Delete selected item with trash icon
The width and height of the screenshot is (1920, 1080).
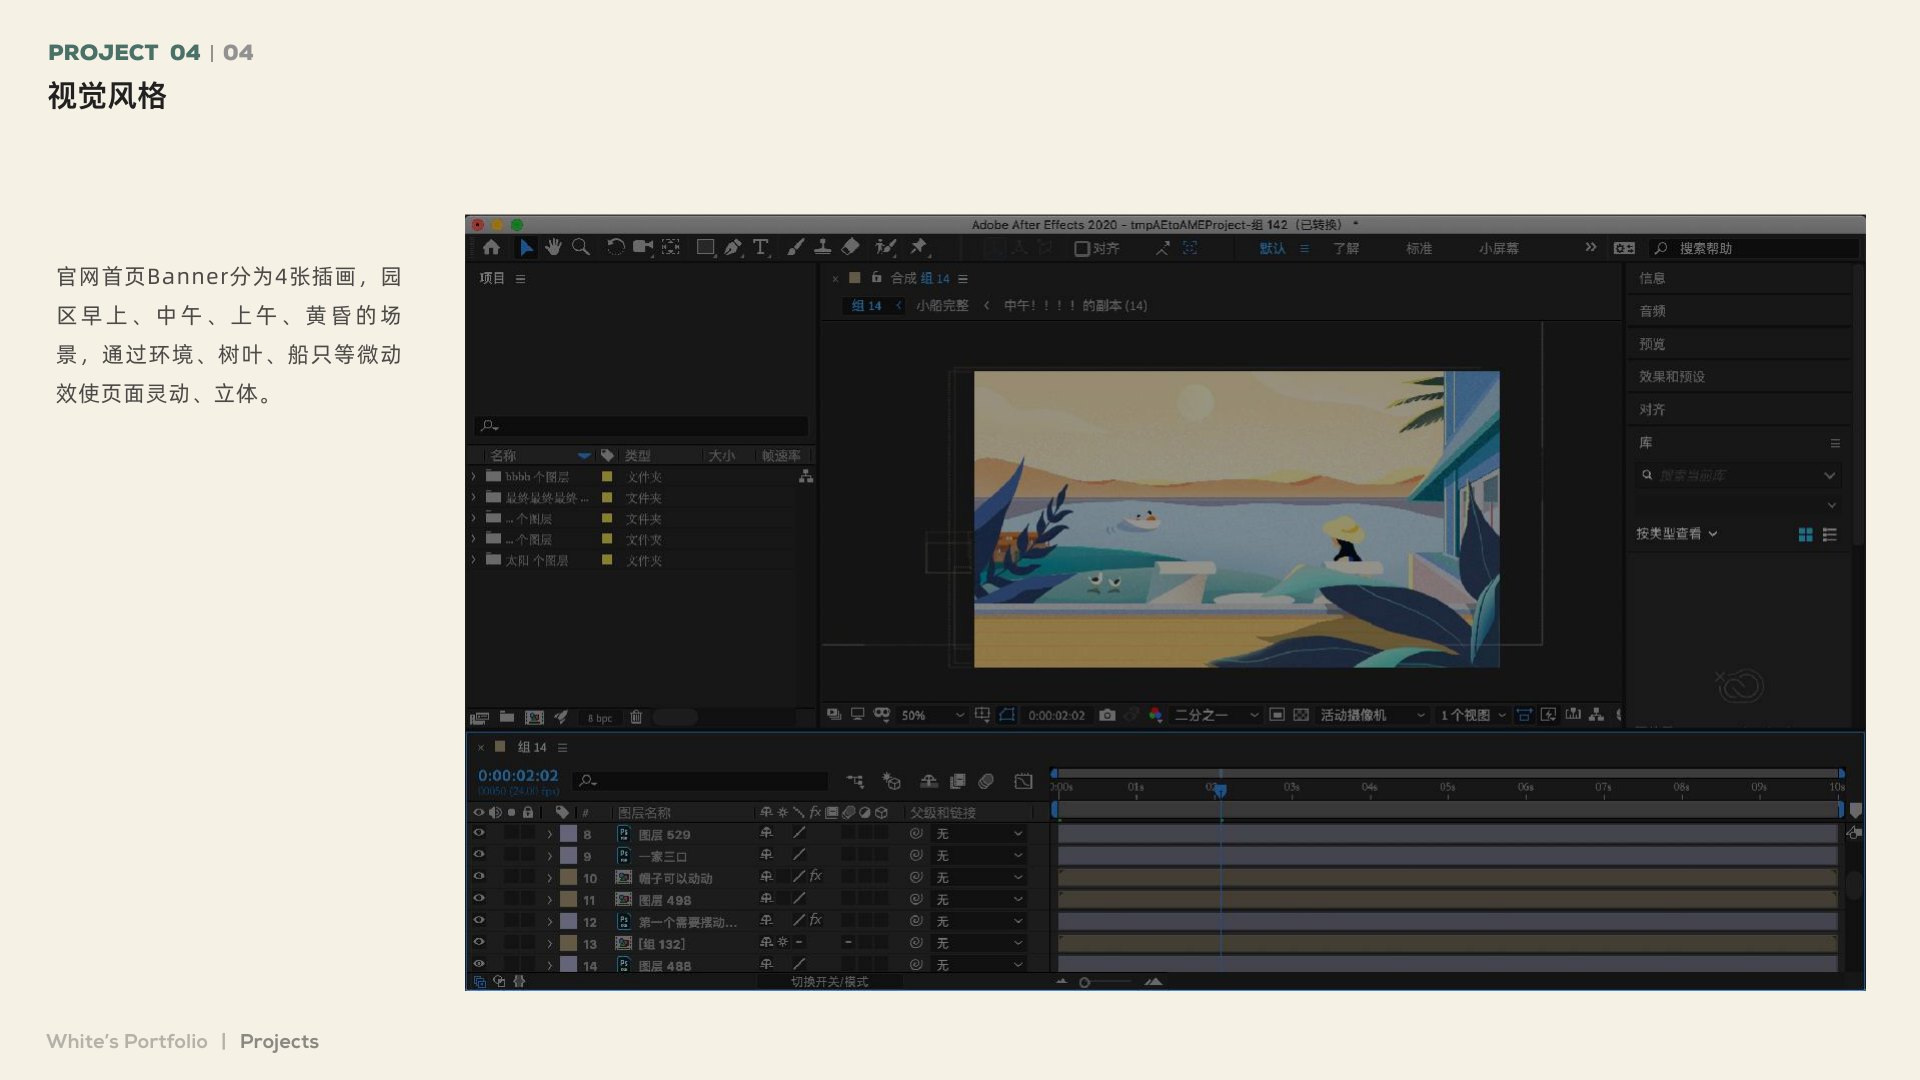point(636,717)
